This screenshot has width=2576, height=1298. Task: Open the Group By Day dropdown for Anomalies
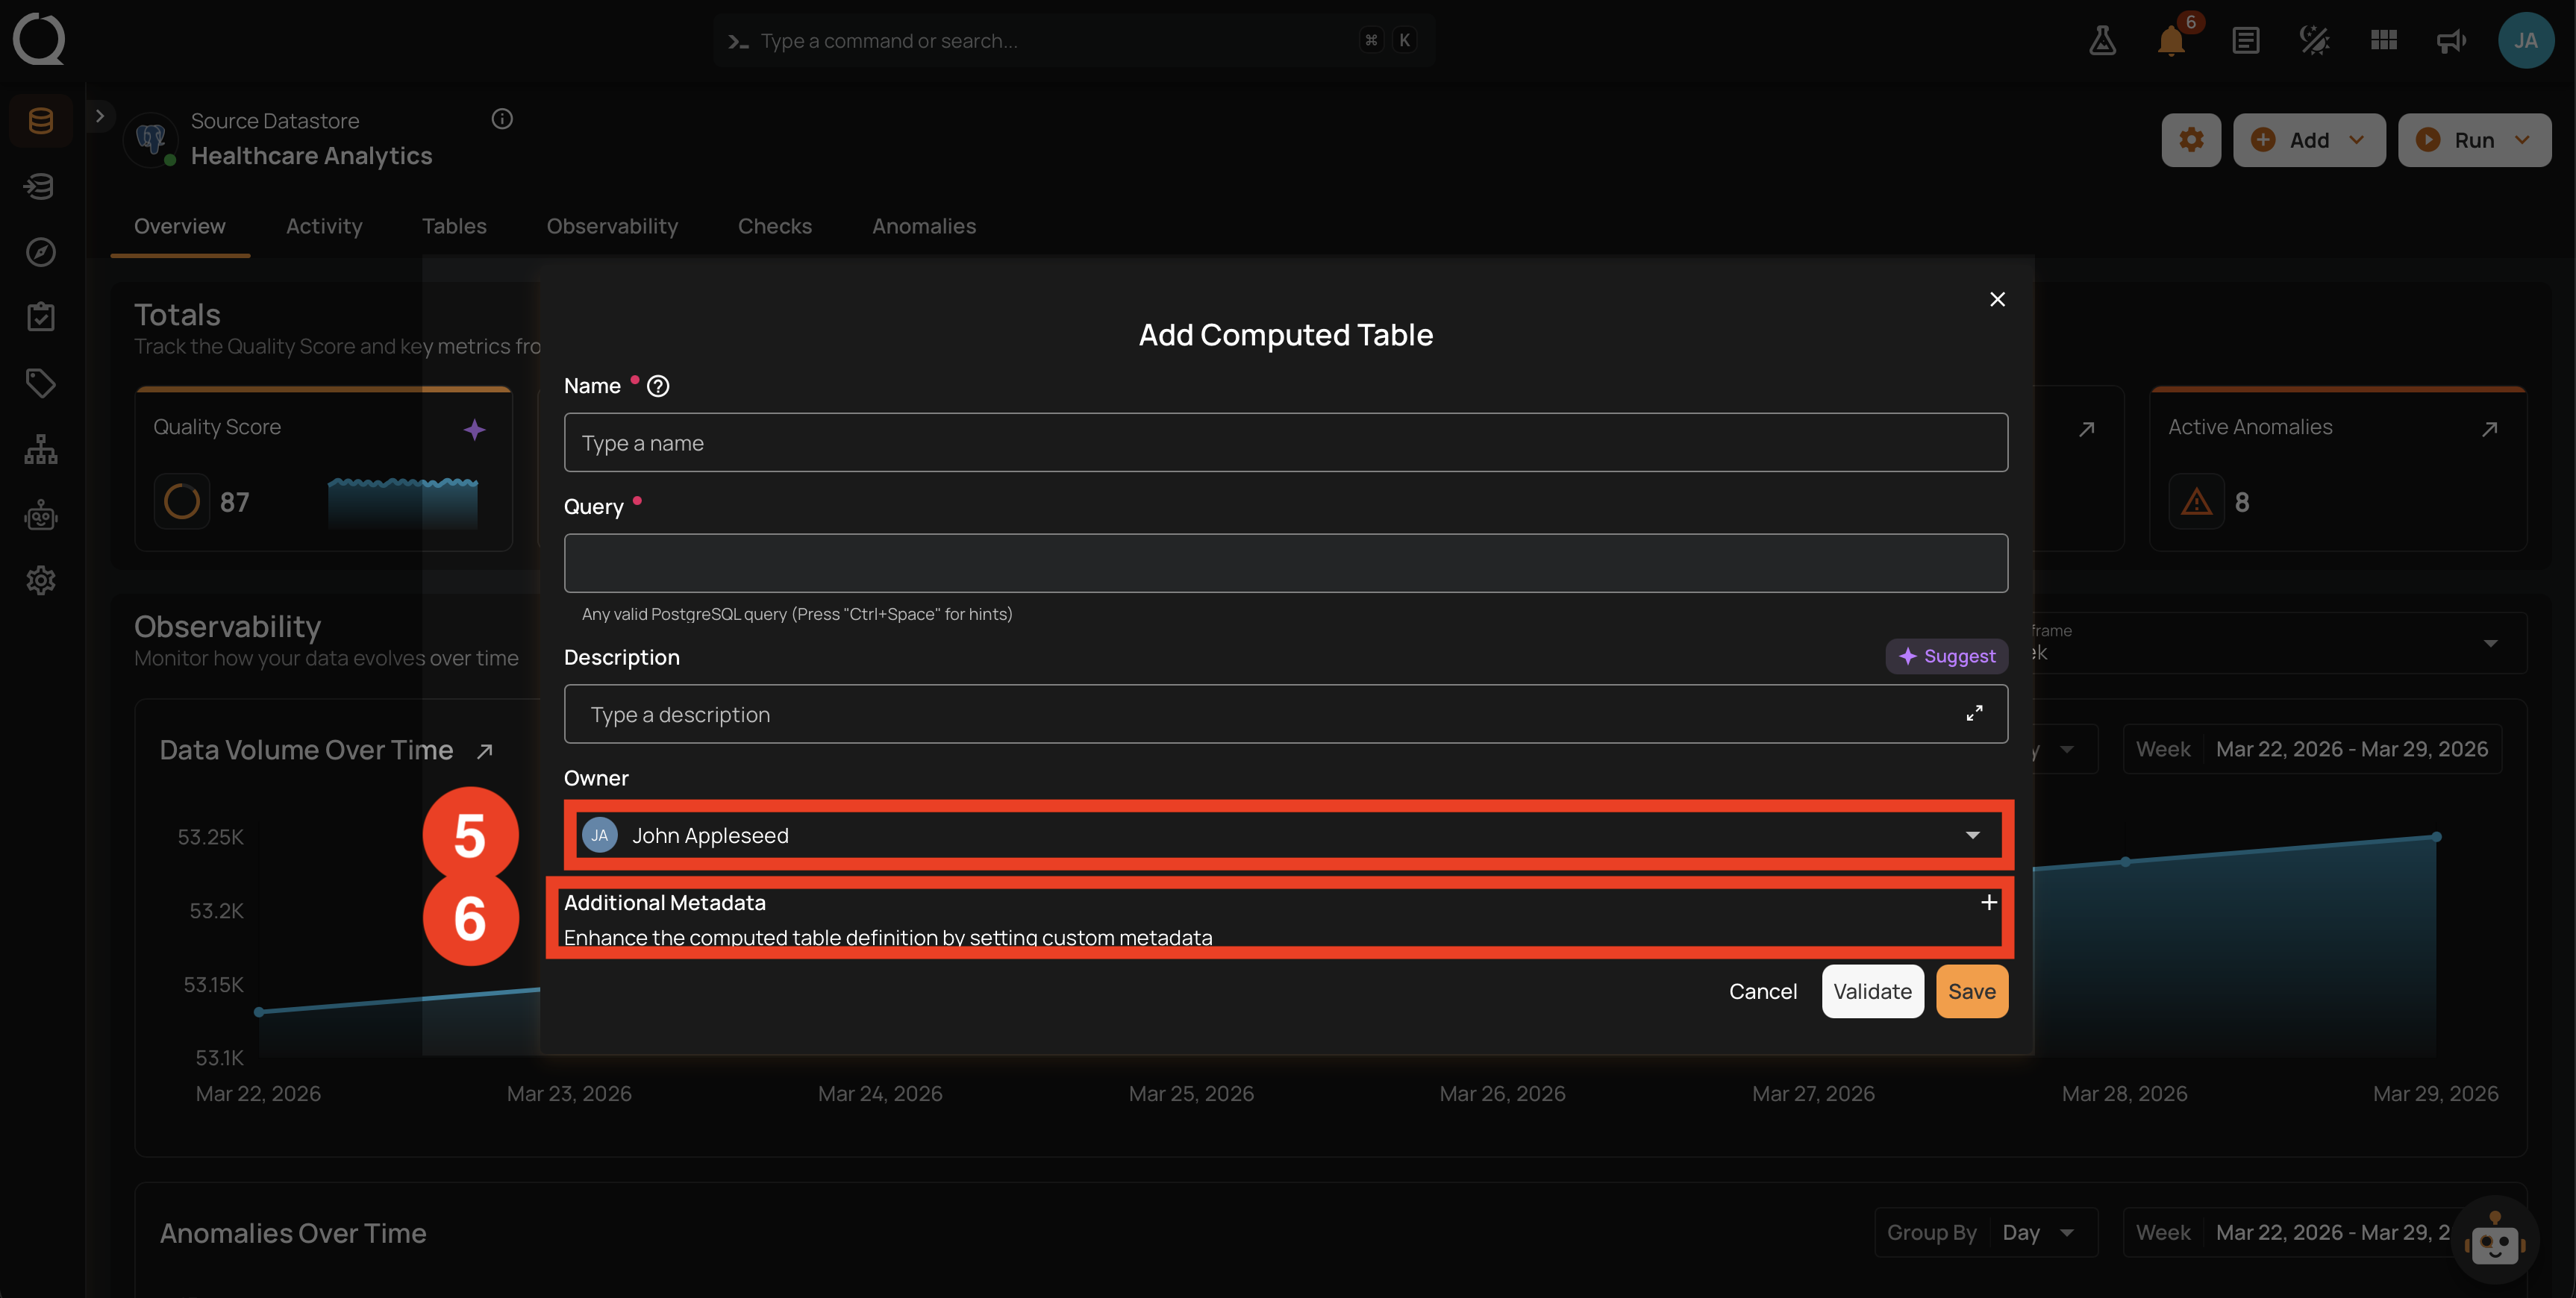tap(1984, 1232)
